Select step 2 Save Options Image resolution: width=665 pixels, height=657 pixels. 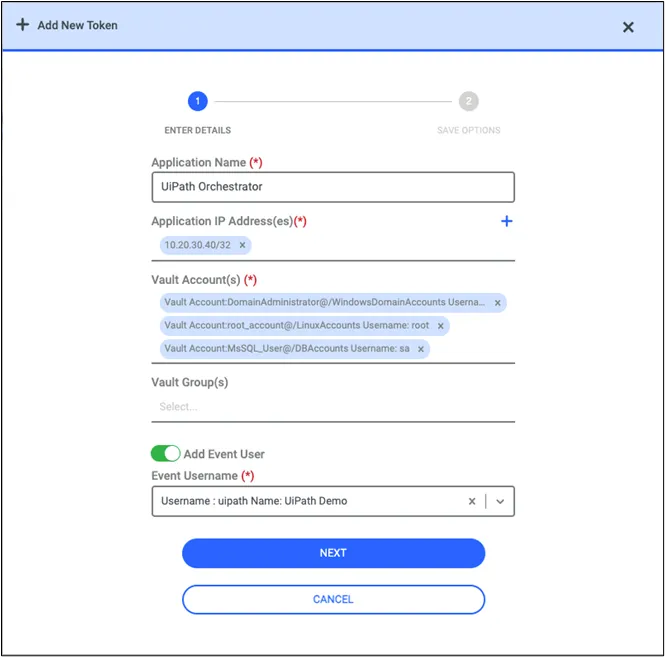pyautogui.click(x=469, y=101)
